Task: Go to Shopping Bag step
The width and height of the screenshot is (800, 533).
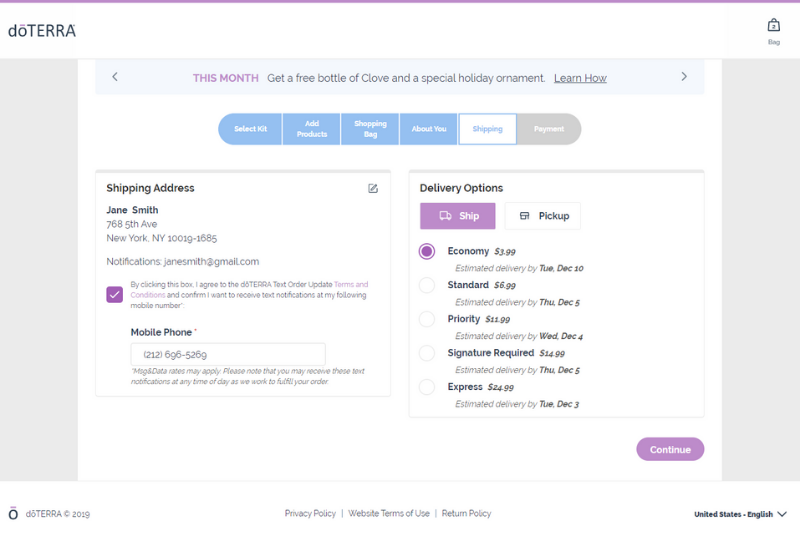Action: pos(370,129)
